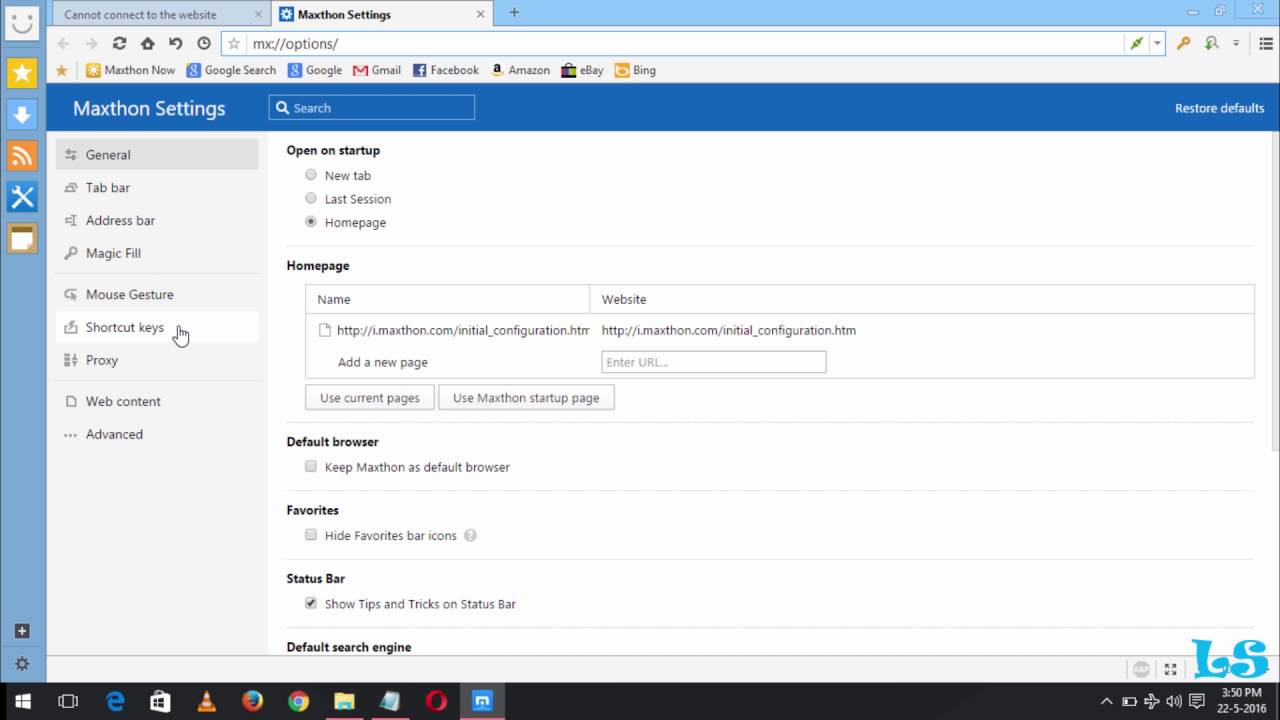The width and height of the screenshot is (1280, 720).
Task: Click the Favorites bar star icon
Action: (x=61, y=70)
